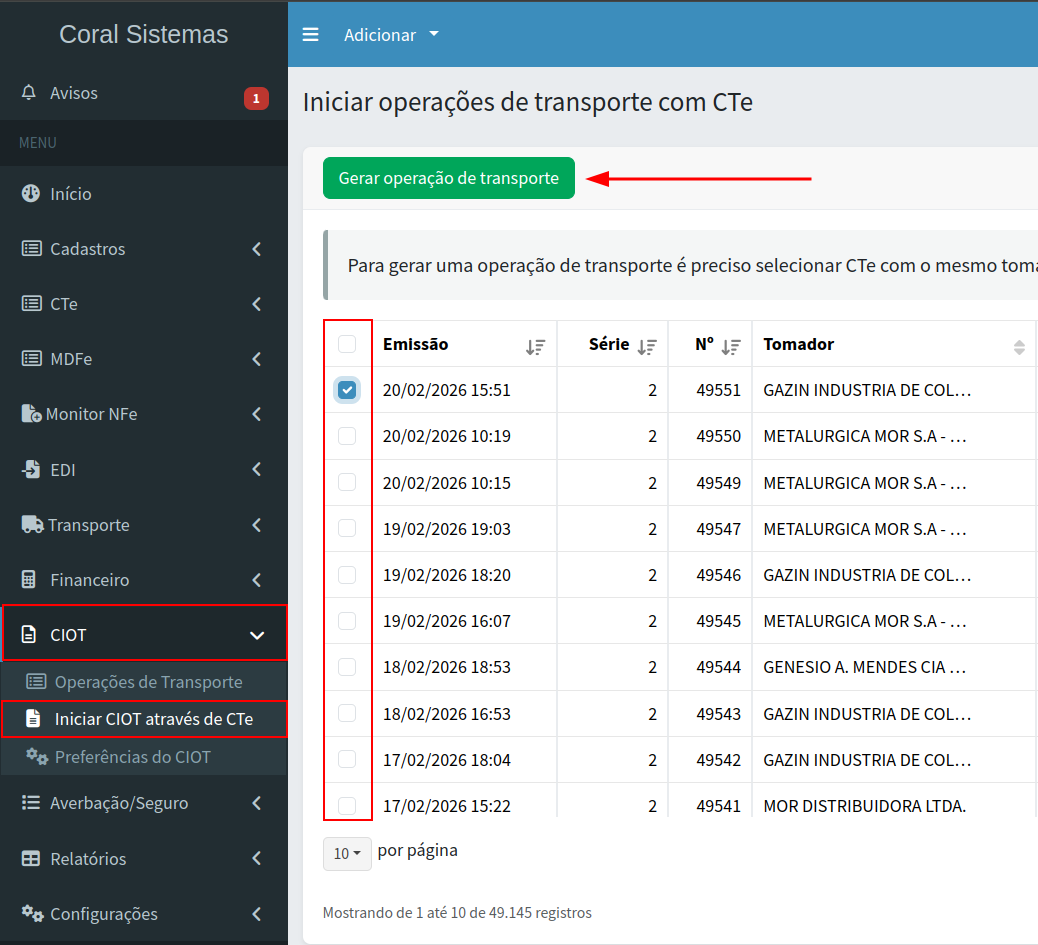Screen dimensions: 1038x945
Task: Check the box for CTe 49546
Action: click(x=347, y=575)
